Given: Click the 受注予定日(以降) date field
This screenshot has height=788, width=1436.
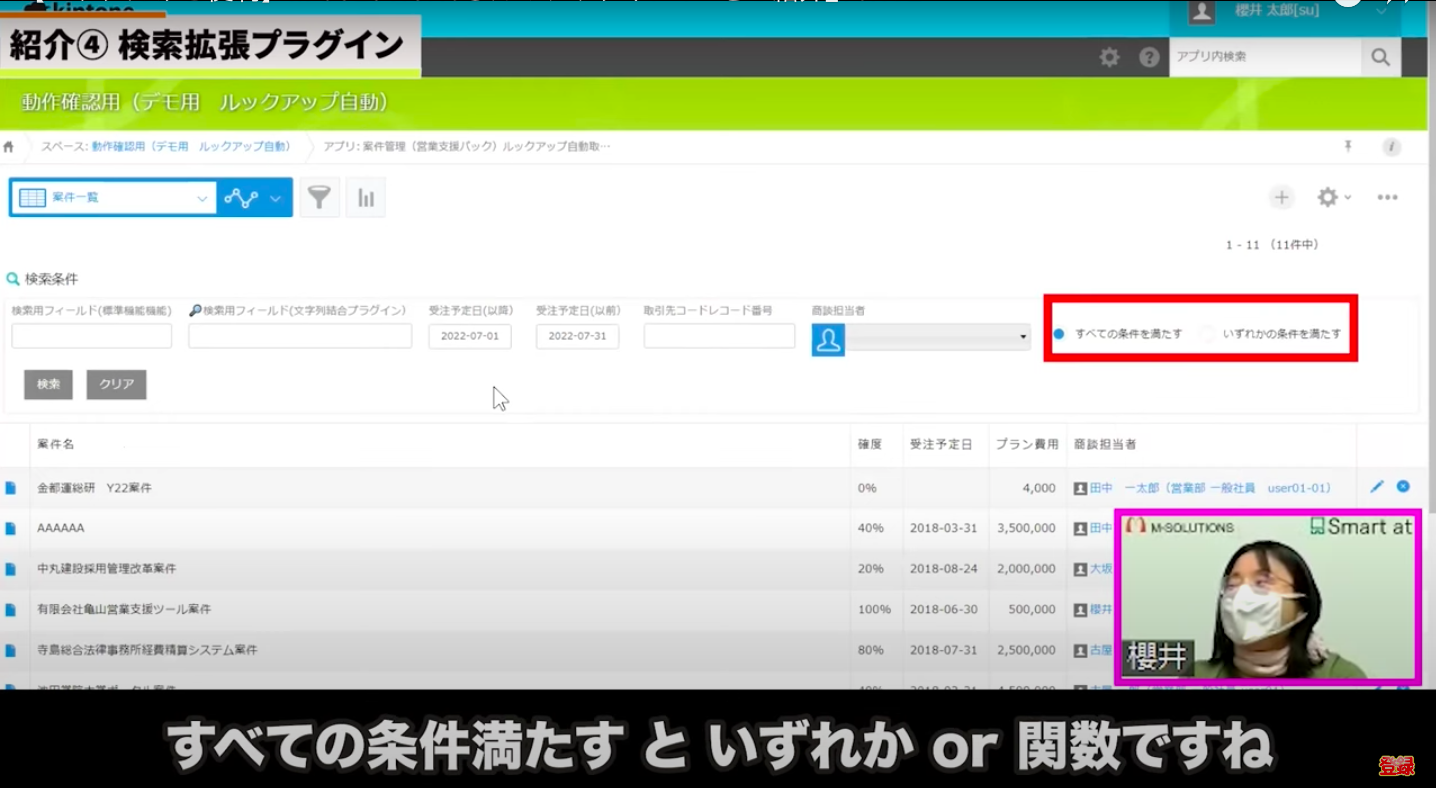Looking at the screenshot, I should tap(470, 337).
